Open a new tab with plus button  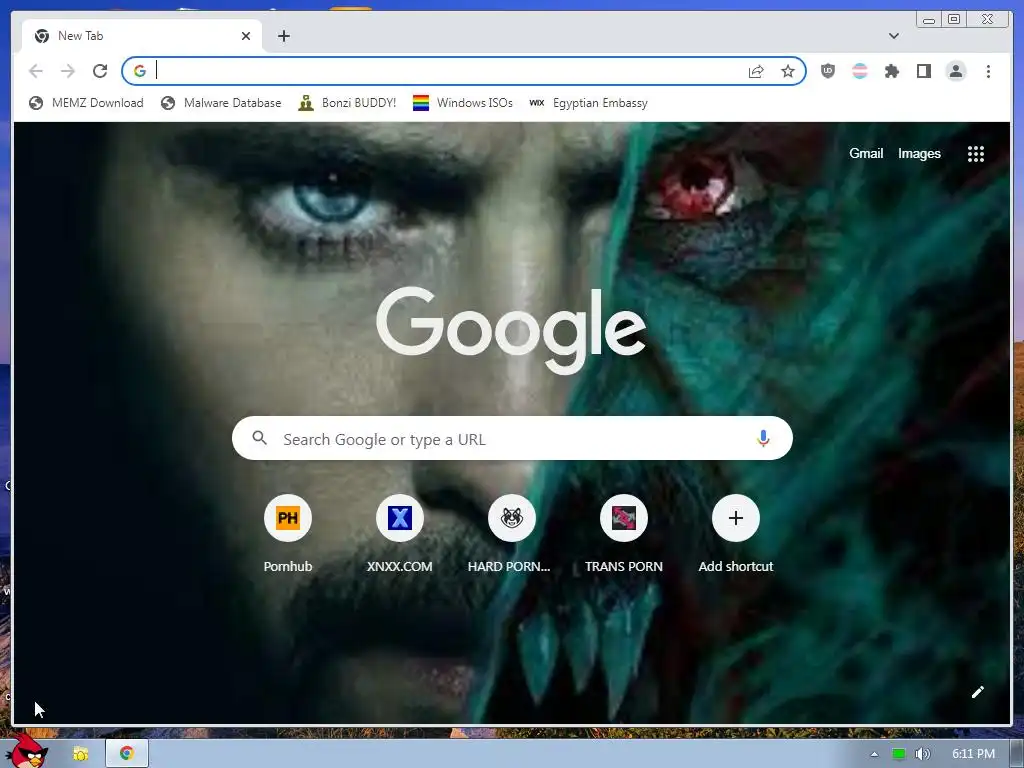pyautogui.click(x=283, y=36)
